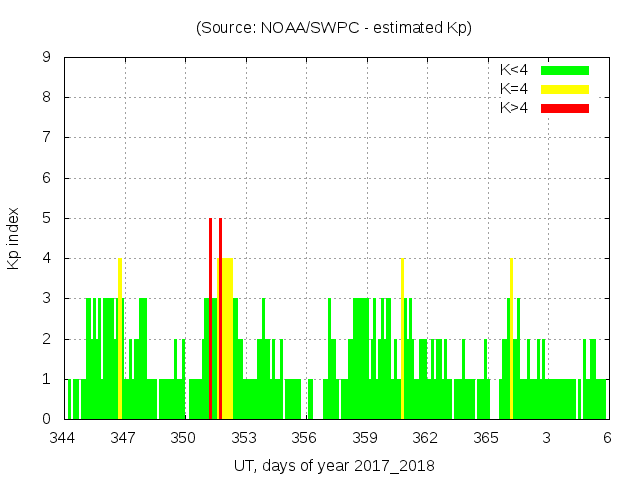Click the 344 tick label on x-axis
640x480 pixels.
(x=63, y=438)
